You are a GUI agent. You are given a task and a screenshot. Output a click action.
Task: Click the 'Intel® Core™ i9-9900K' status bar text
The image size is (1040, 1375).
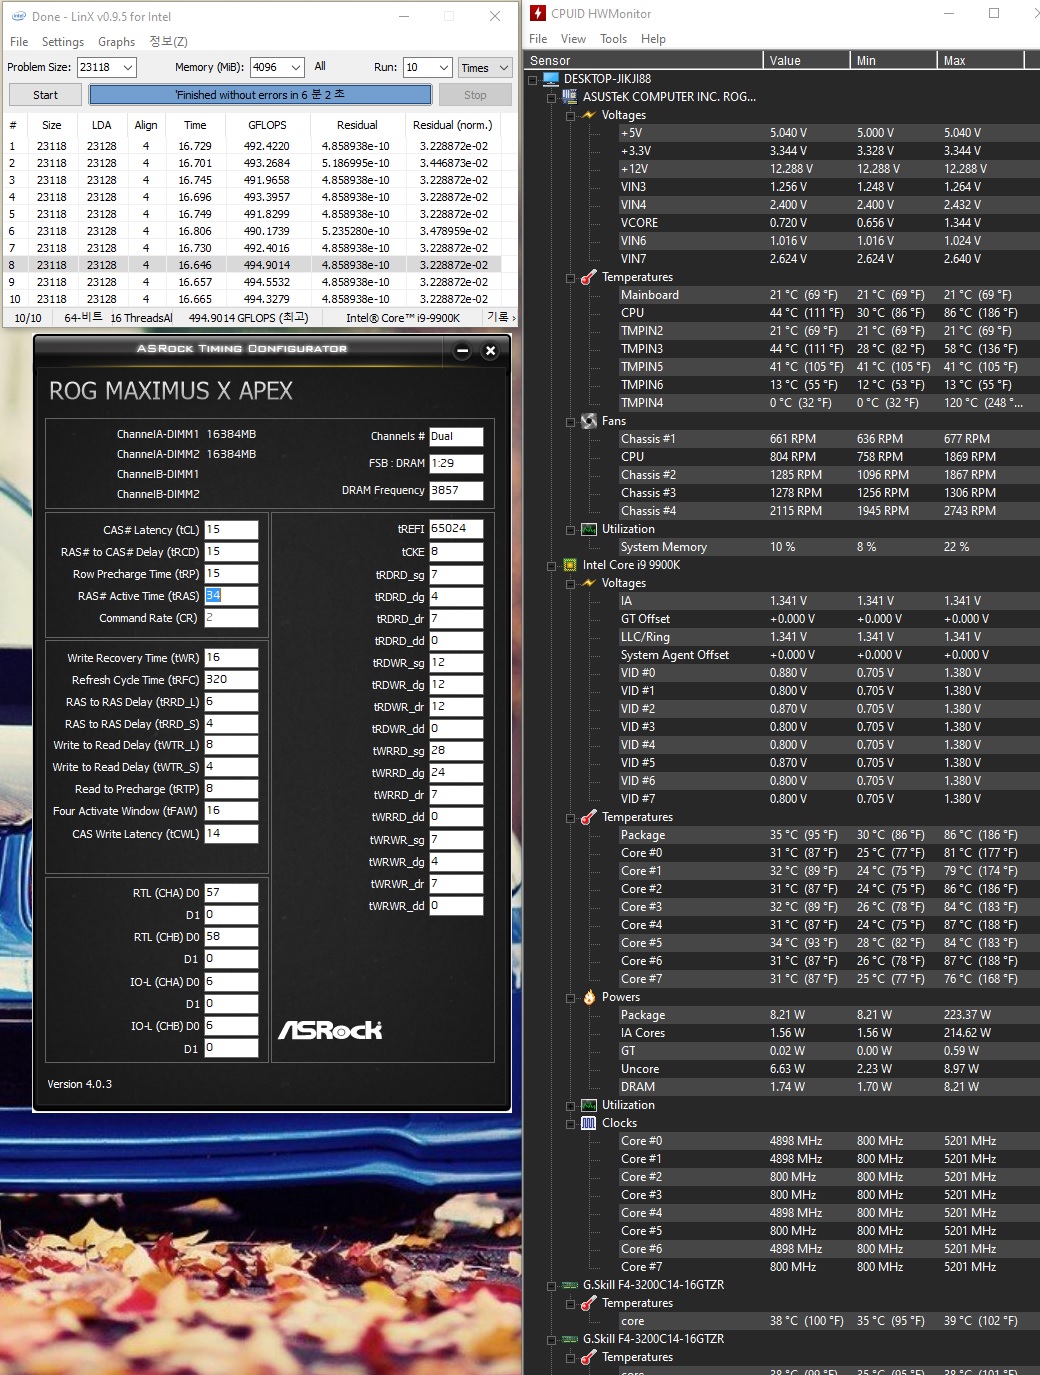pyautogui.click(x=403, y=318)
